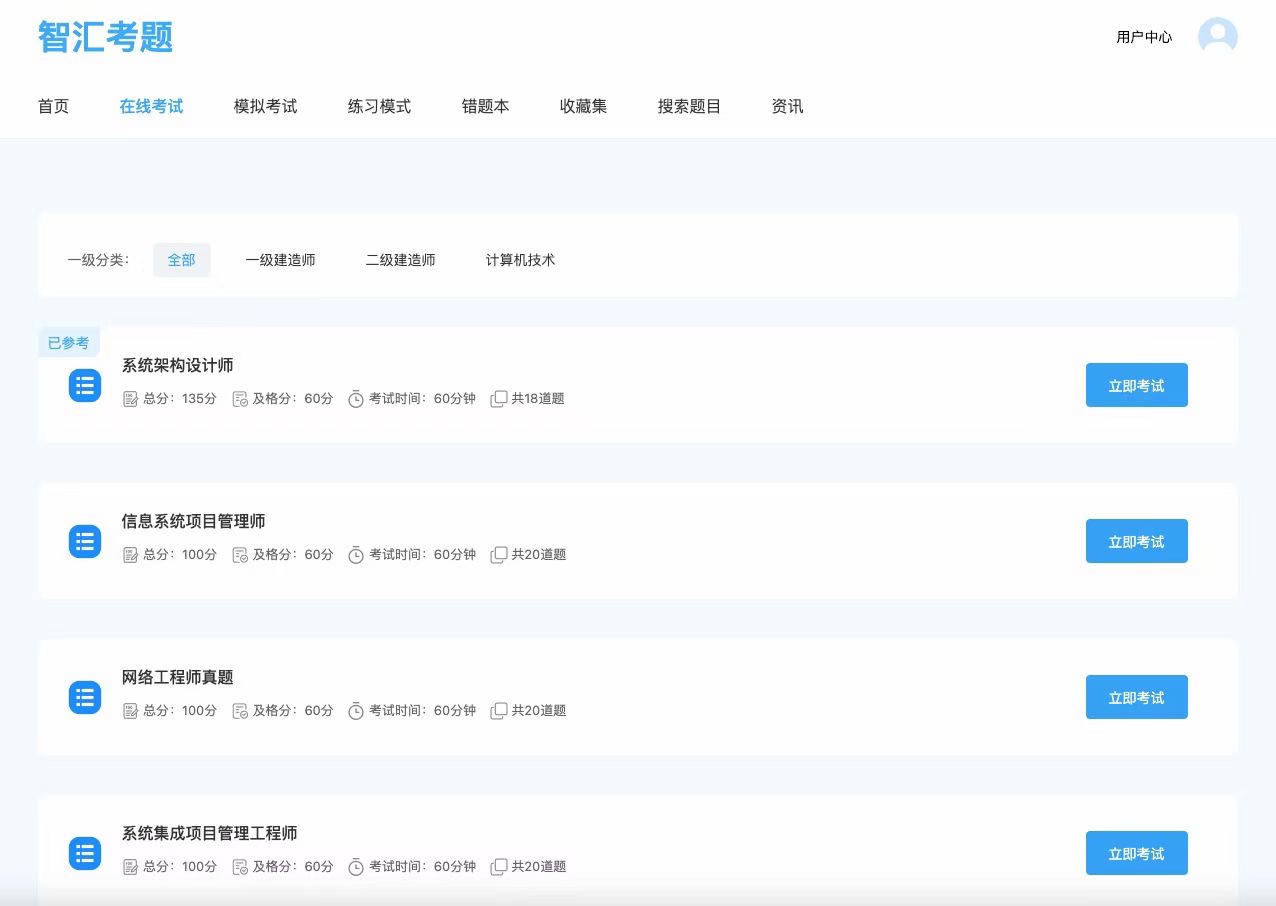The width and height of the screenshot is (1276, 906).
Task: Click the total score icon for 信息系统项目管理师
Action: [130, 555]
